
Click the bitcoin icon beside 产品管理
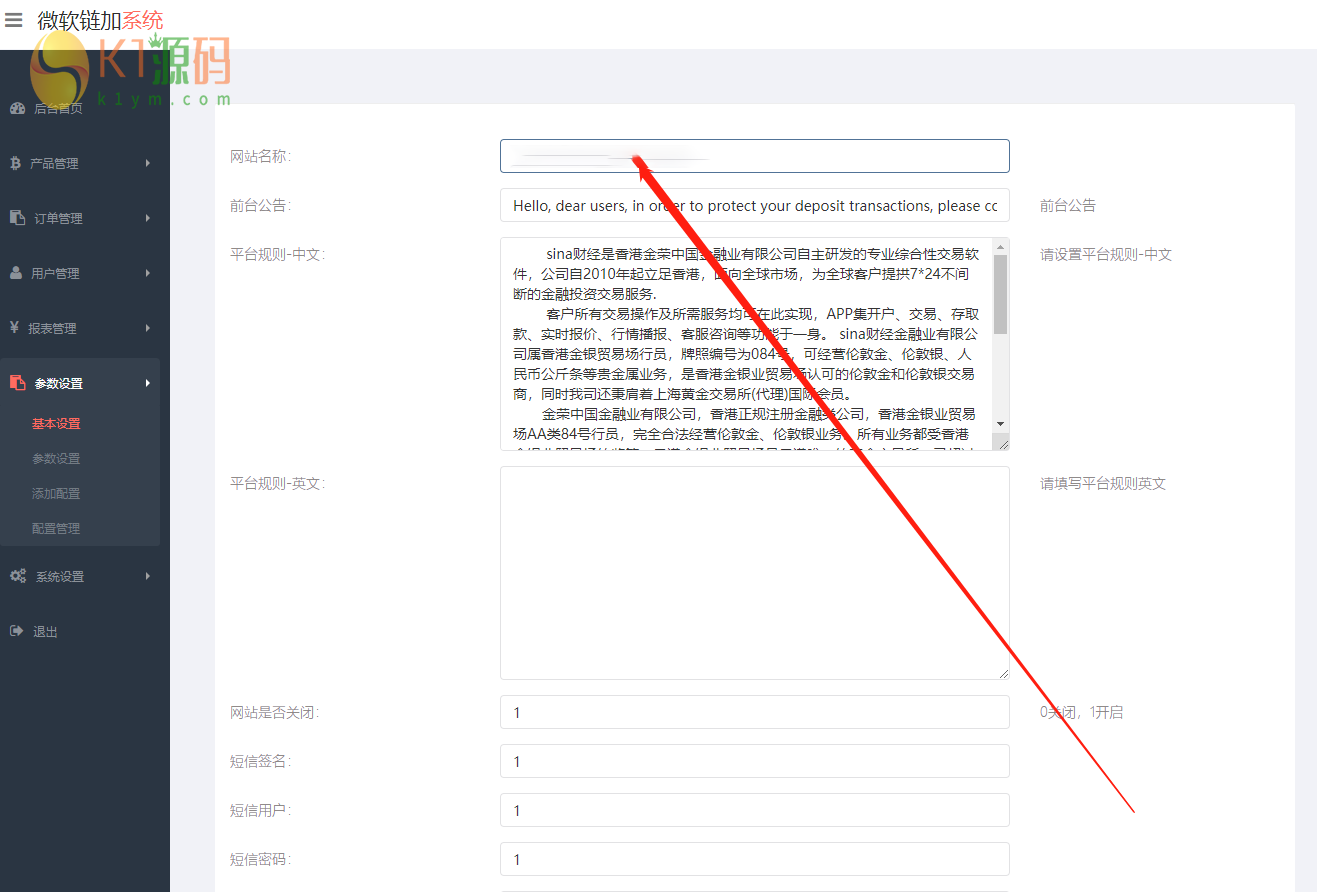(15, 163)
